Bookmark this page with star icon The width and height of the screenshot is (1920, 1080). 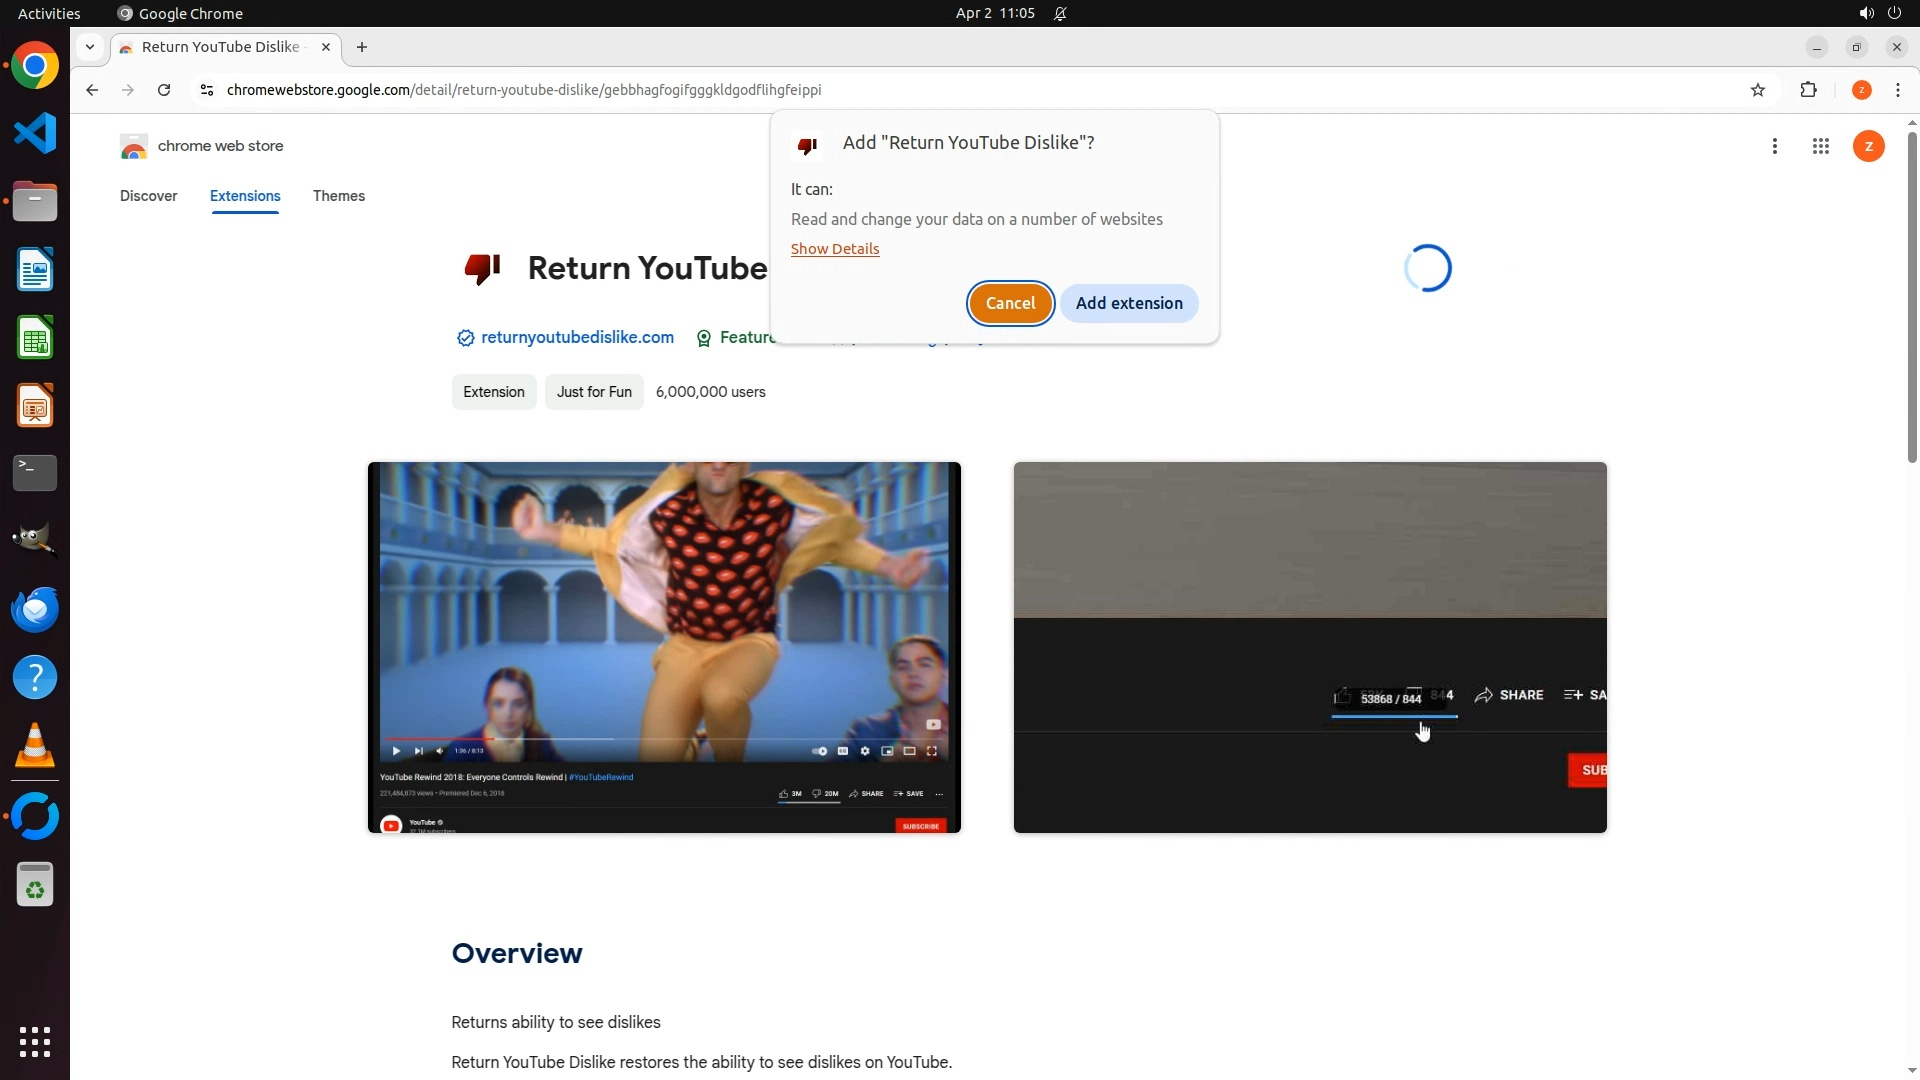[x=1758, y=90]
